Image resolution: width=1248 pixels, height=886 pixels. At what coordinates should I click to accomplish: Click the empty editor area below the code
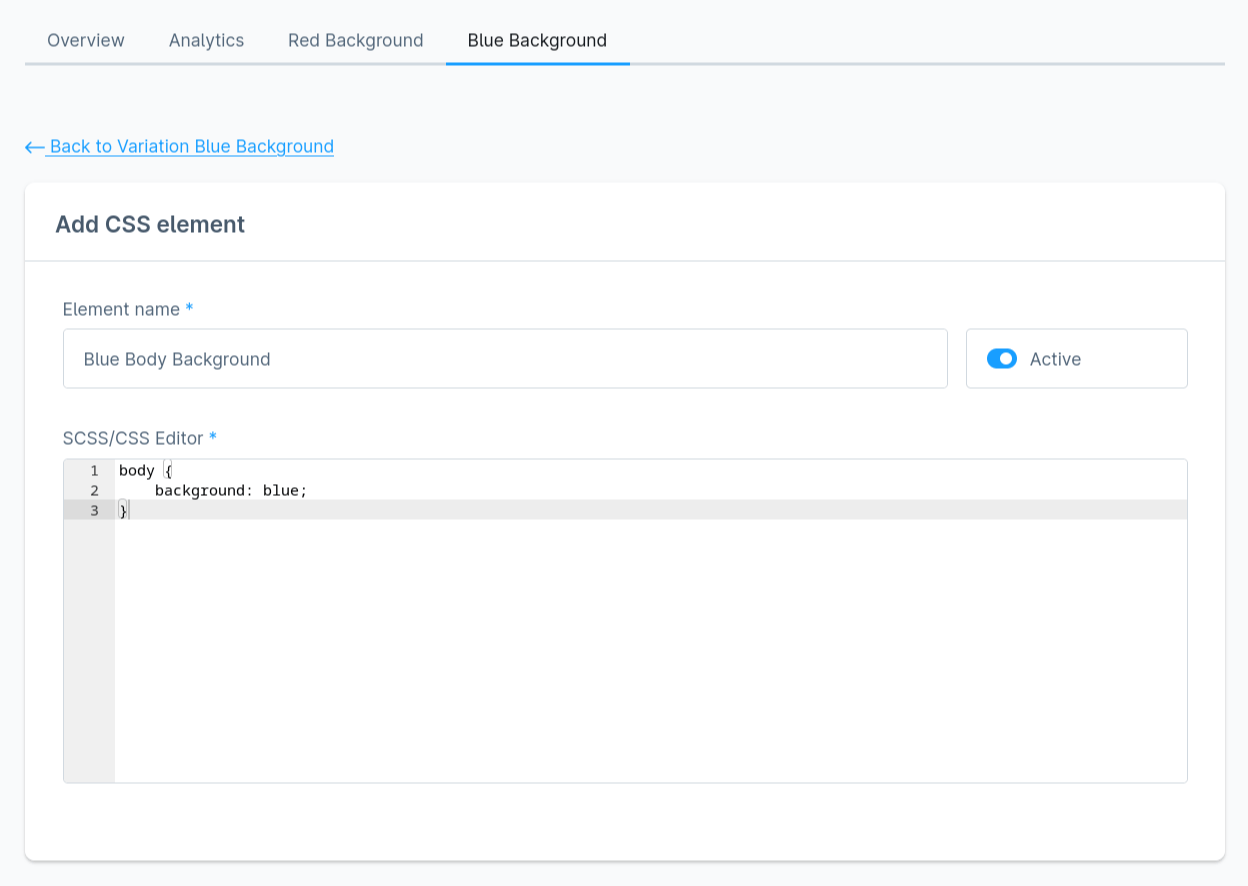pos(650,650)
